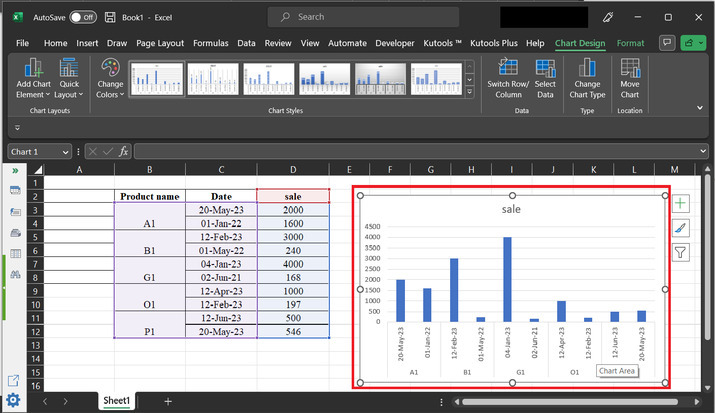
Task: Collapse the ribbon using the chevron
Action: coord(699,107)
